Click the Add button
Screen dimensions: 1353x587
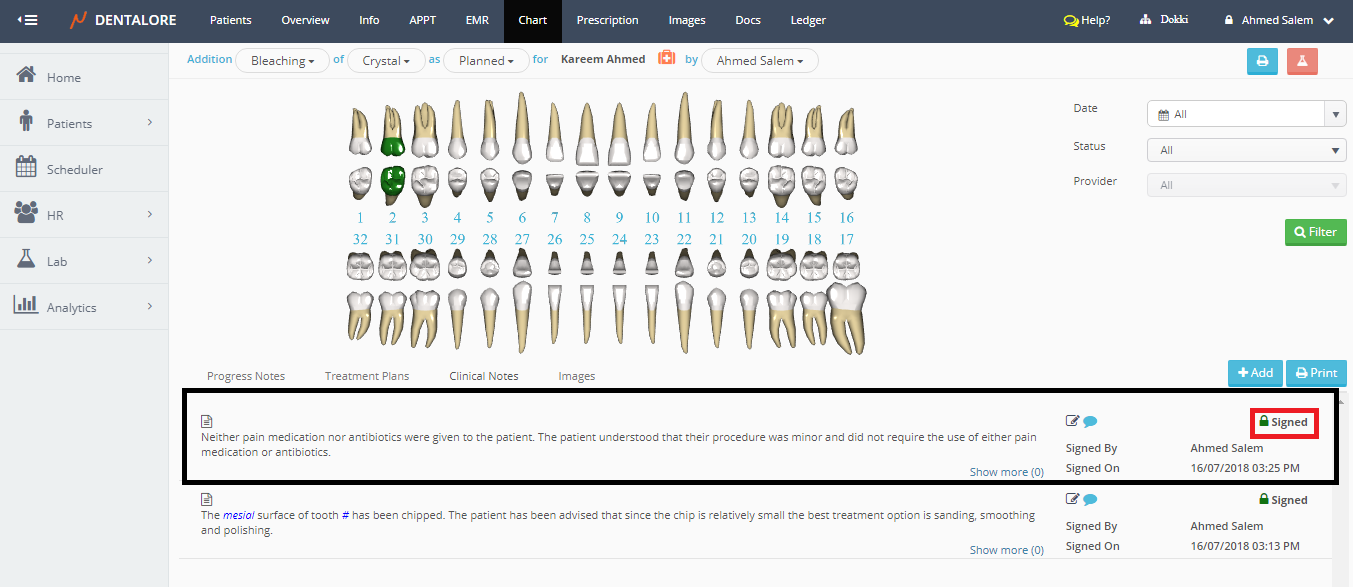[1255, 373]
